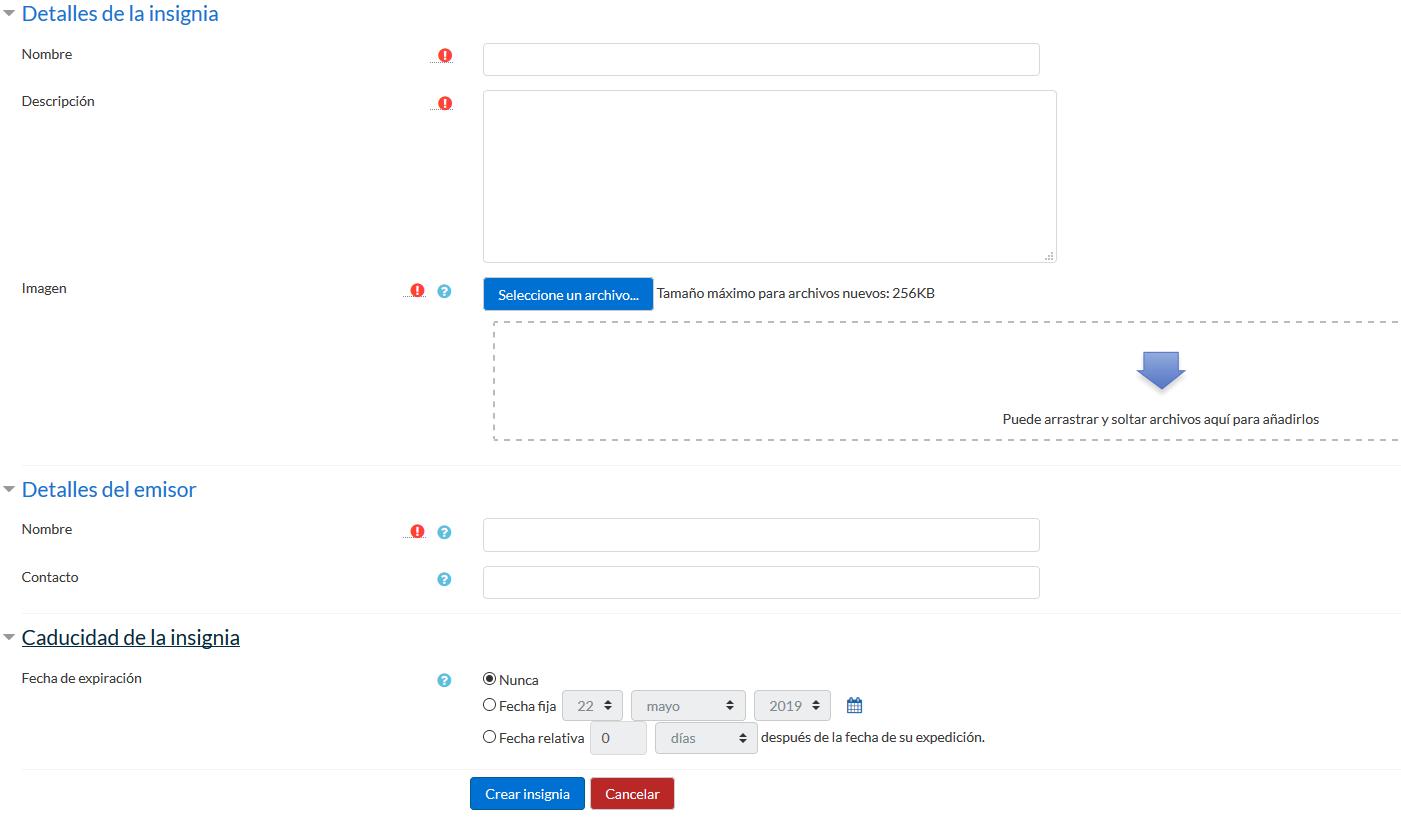Open help for Fecha de expiración
Image resolution: width=1401 pixels, height=817 pixels.
pos(445,680)
